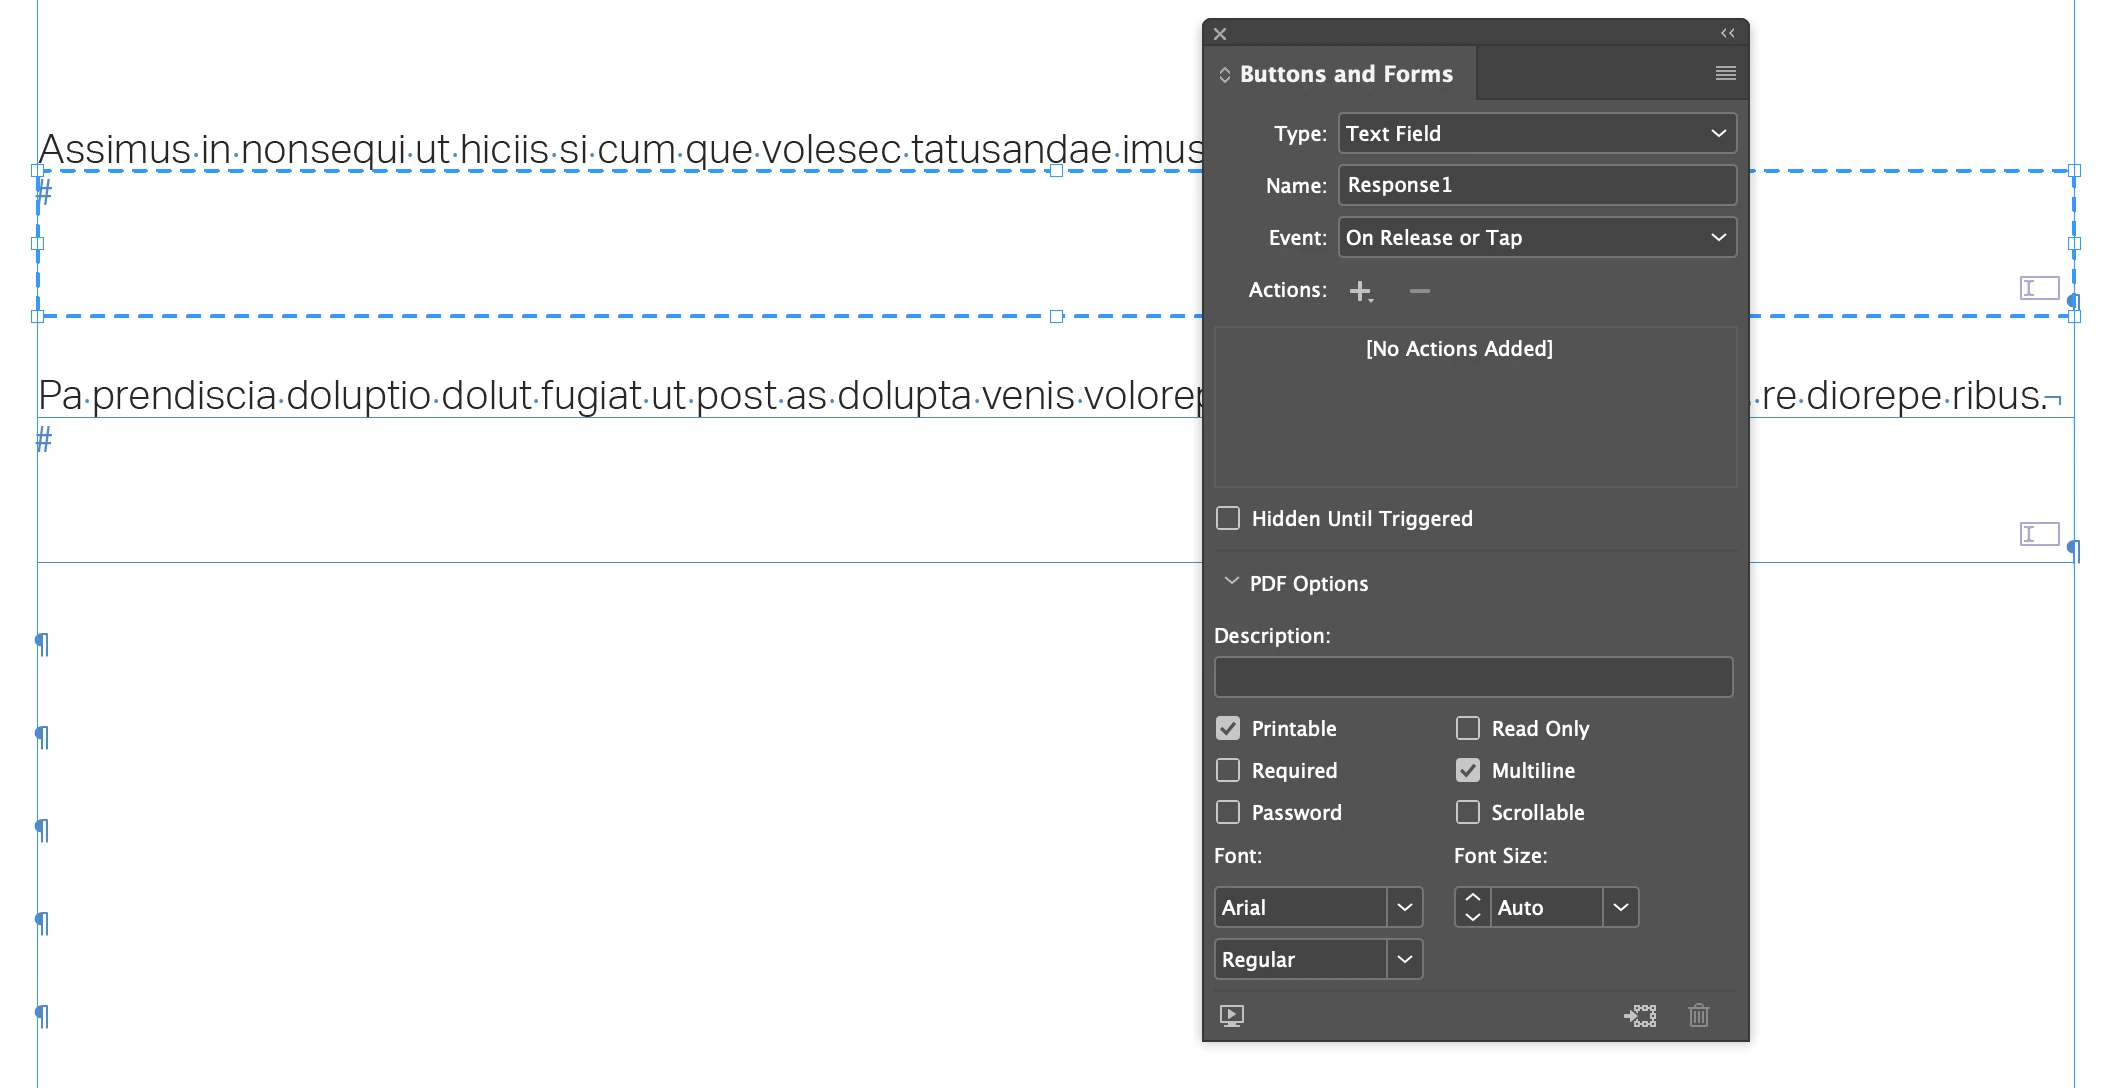The width and height of the screenshot is (2112, 1088).
Task: Open the Buttons and Forms panel menu
Action: [1725, 73]
